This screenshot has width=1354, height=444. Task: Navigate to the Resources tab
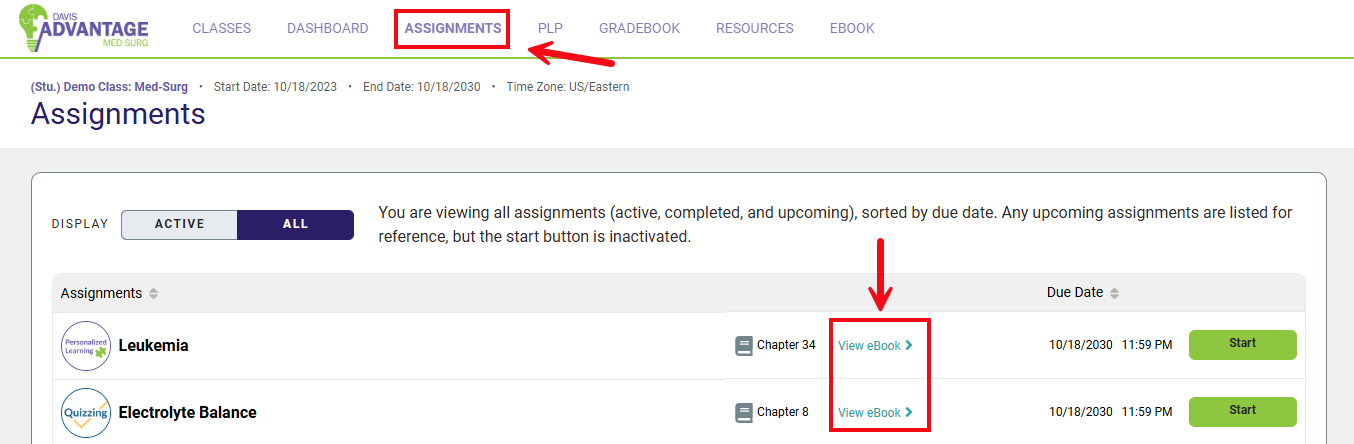click(x=754, y=29)
